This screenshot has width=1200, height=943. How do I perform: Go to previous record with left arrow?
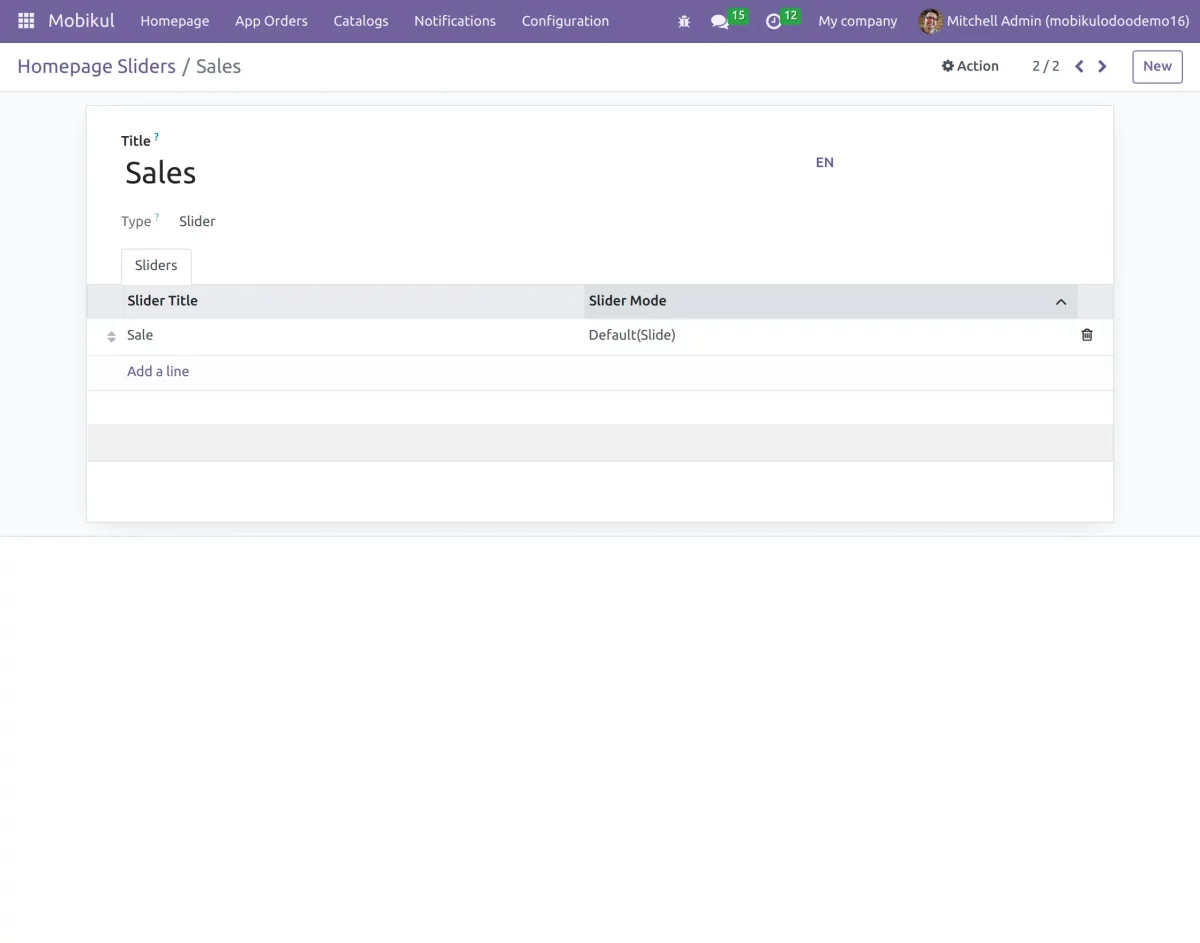1078,66
